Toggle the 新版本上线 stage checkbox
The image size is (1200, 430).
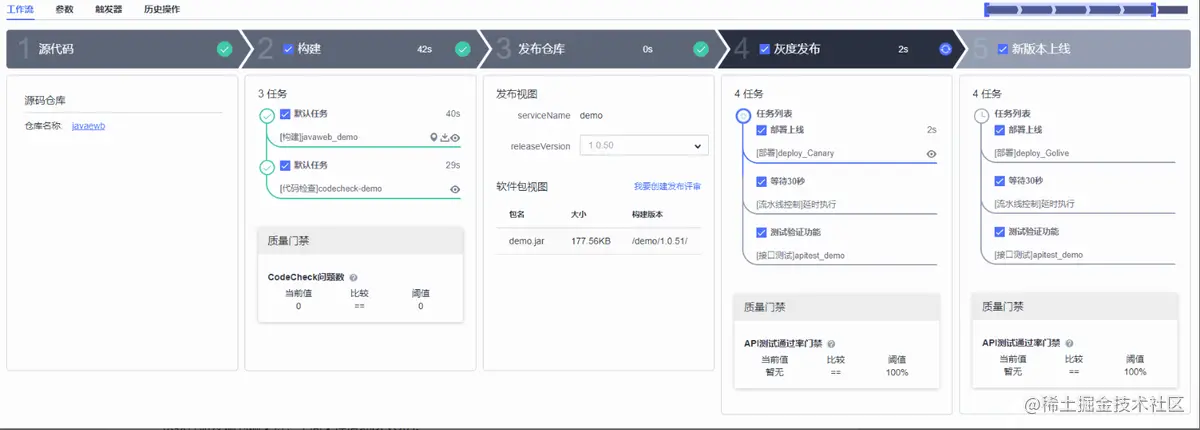coord(1003,48)
